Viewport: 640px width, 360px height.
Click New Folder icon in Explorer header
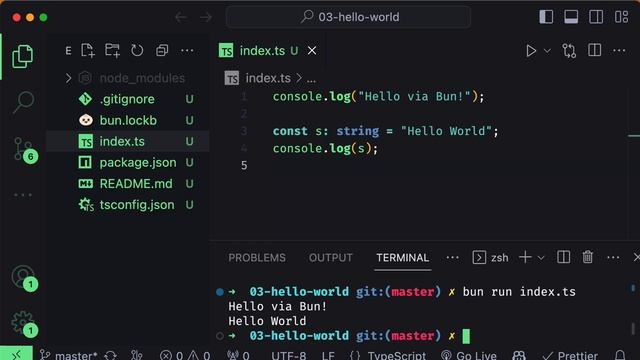coord(112,51)
